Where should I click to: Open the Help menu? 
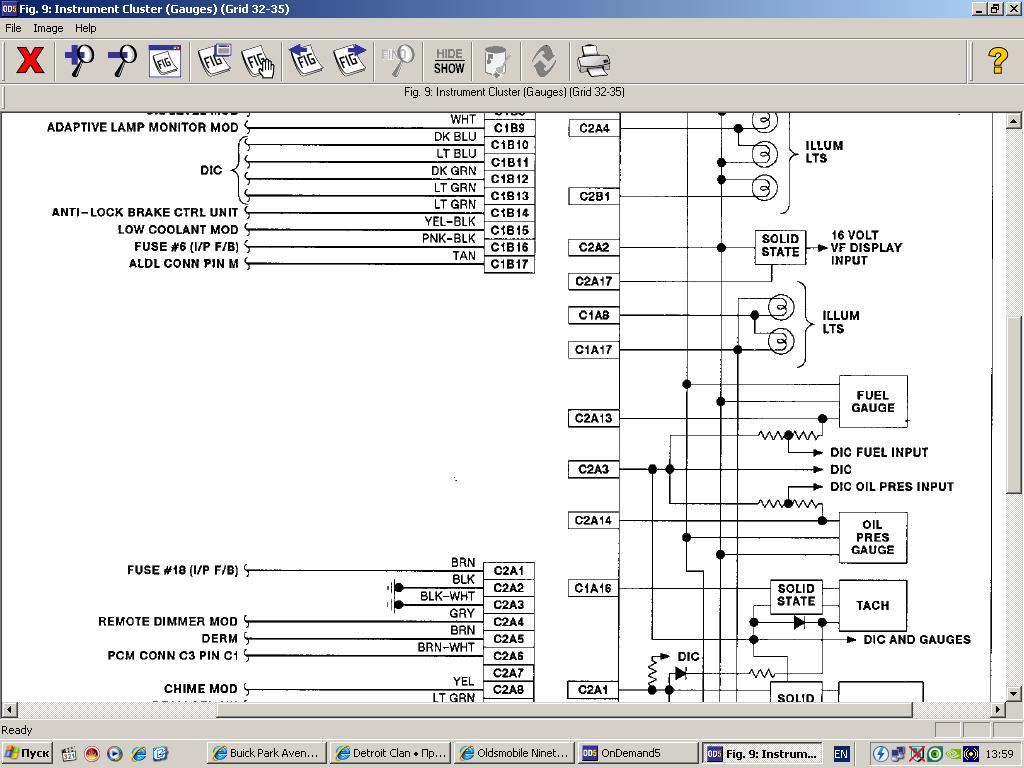(86, 28)
